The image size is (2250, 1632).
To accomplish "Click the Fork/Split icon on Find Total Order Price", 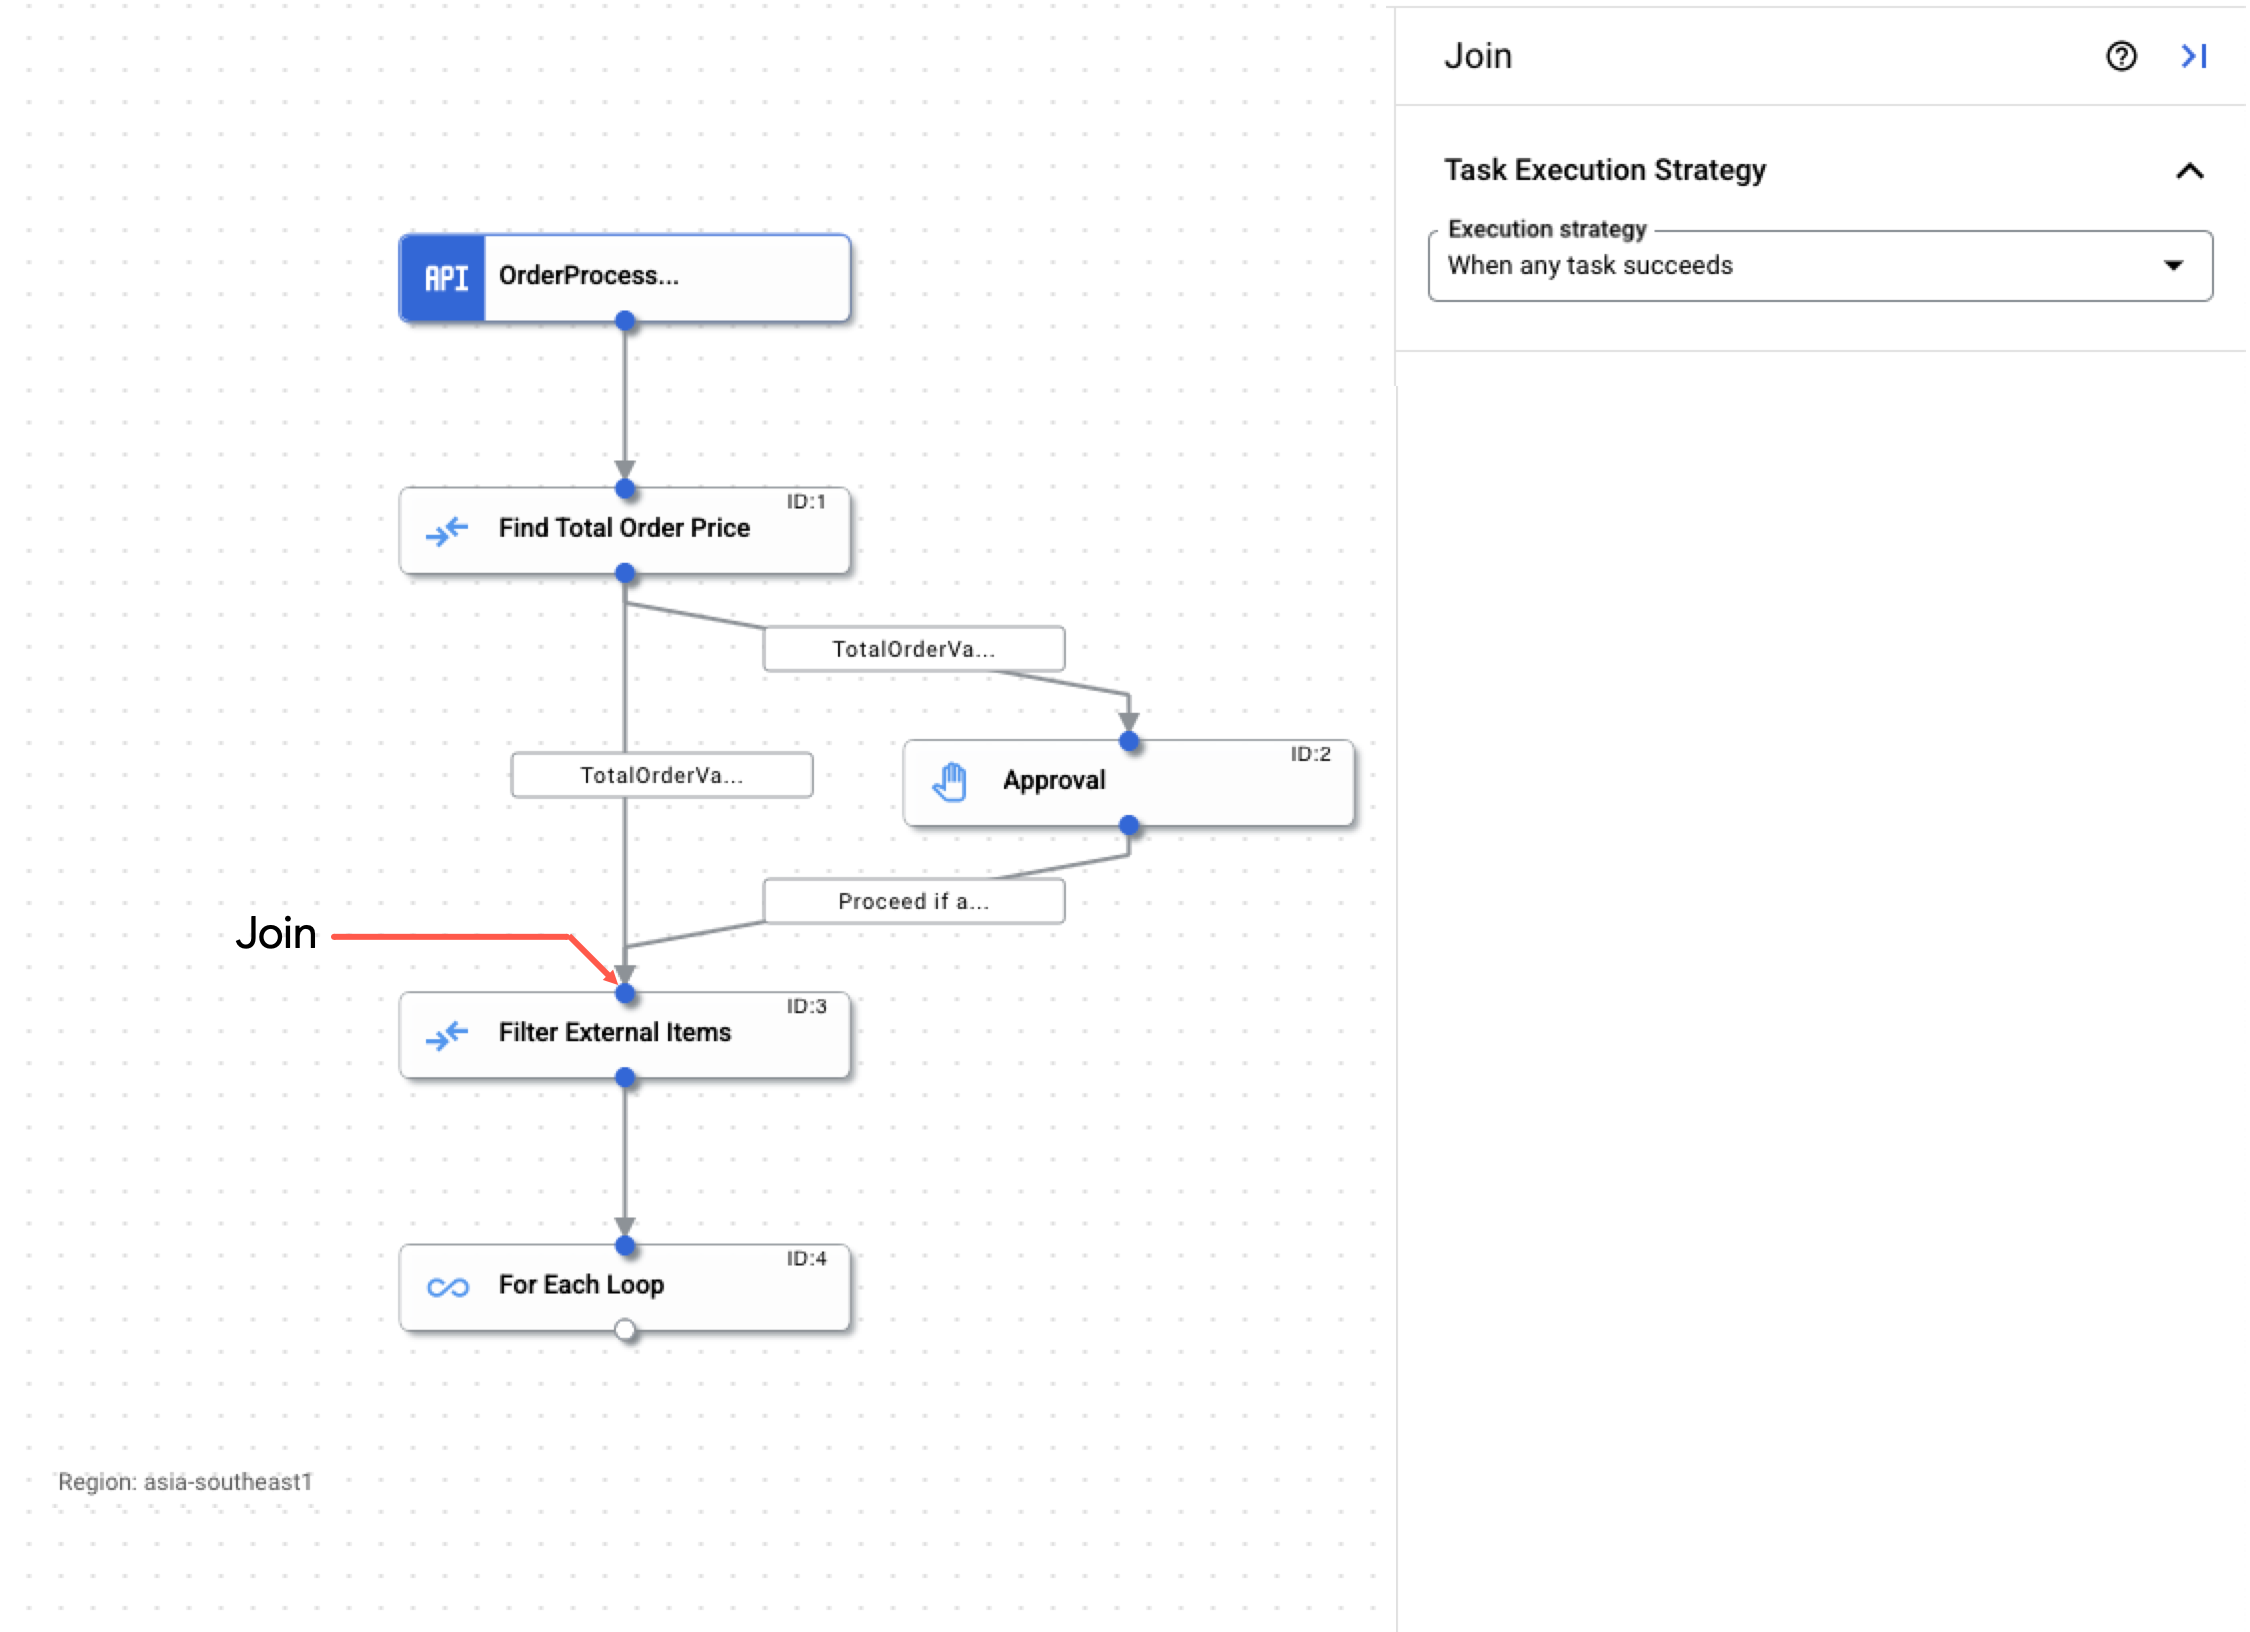I will pyautogui.click(x=445, y=524).
